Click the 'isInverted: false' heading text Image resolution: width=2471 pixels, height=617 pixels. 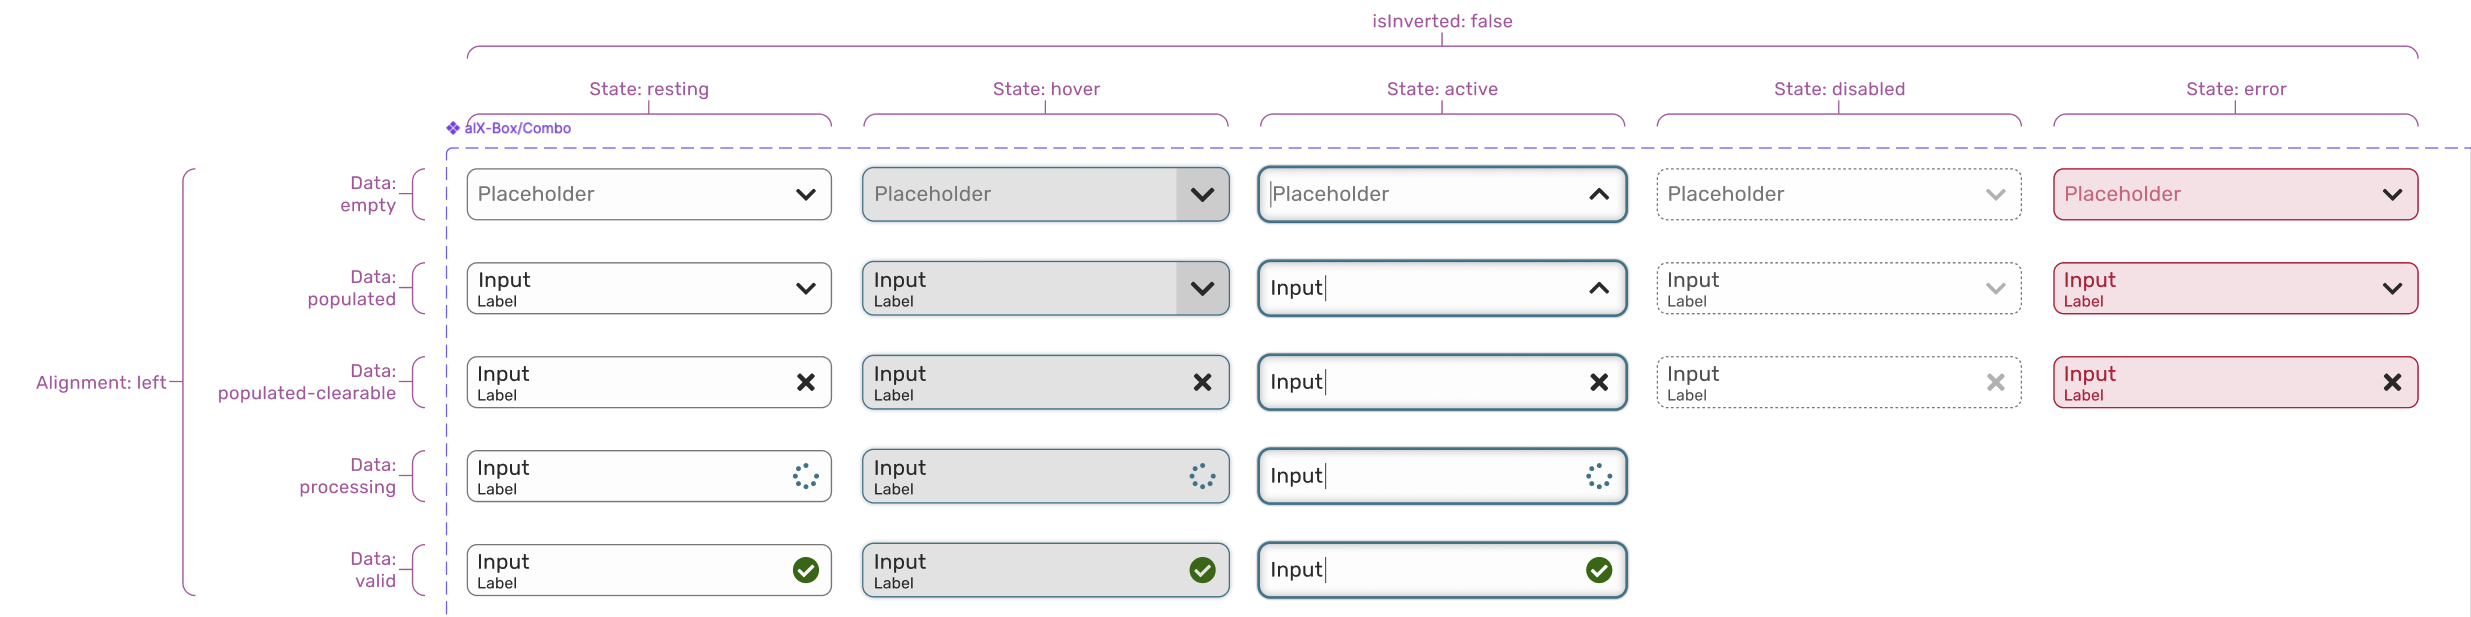[x=1442, y=21]
